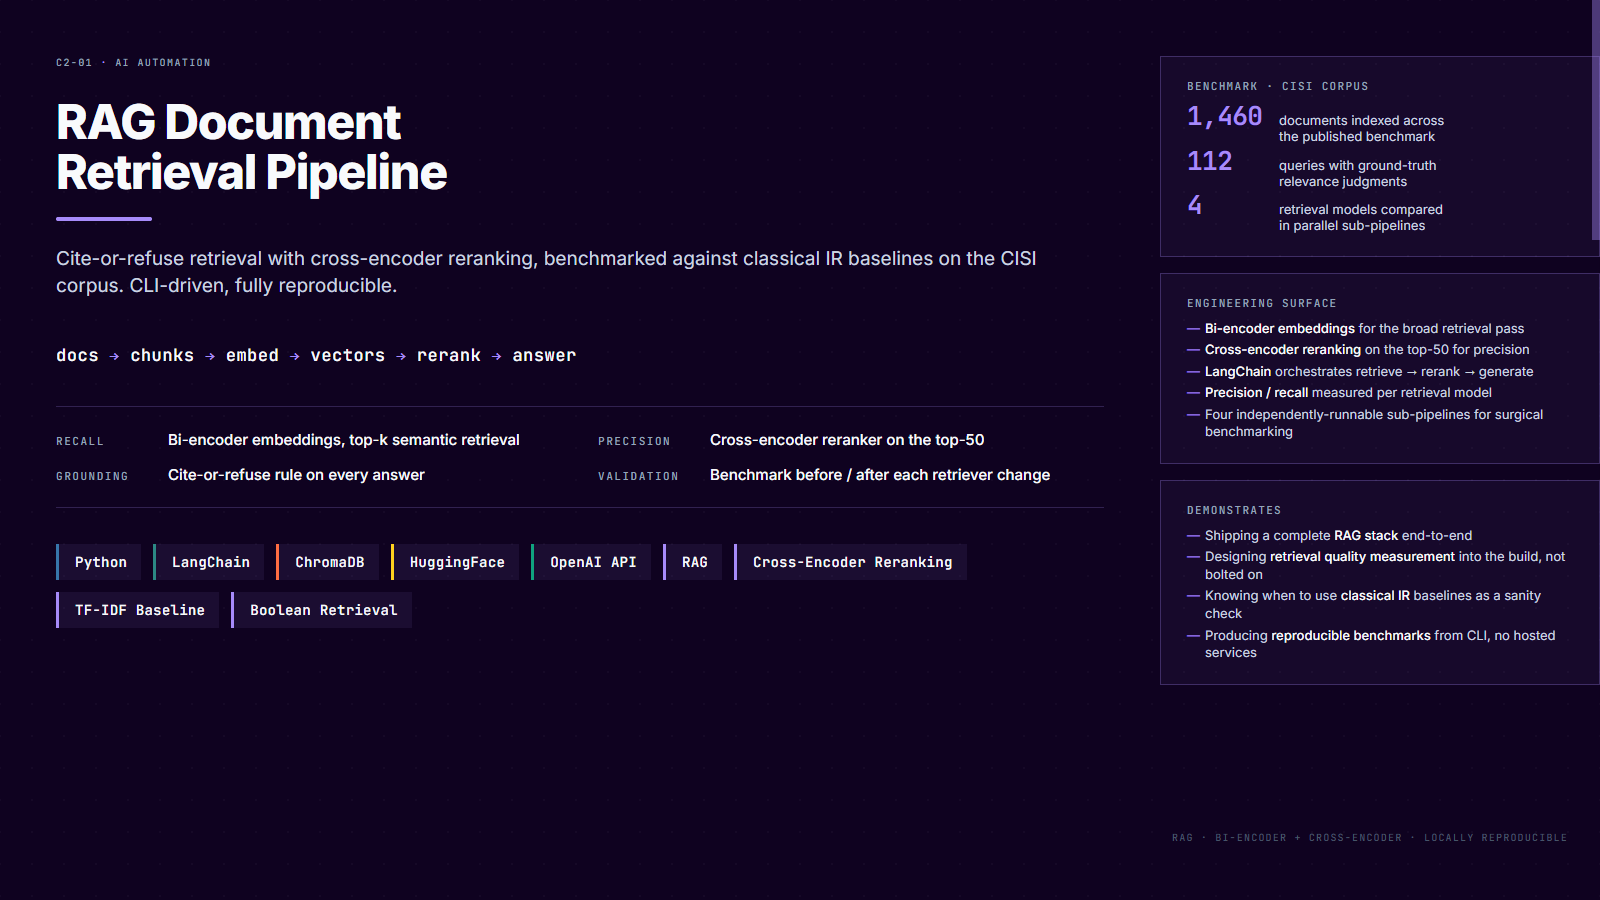Click the RAG Document Retrieval Pipeline title

point(251,147)
